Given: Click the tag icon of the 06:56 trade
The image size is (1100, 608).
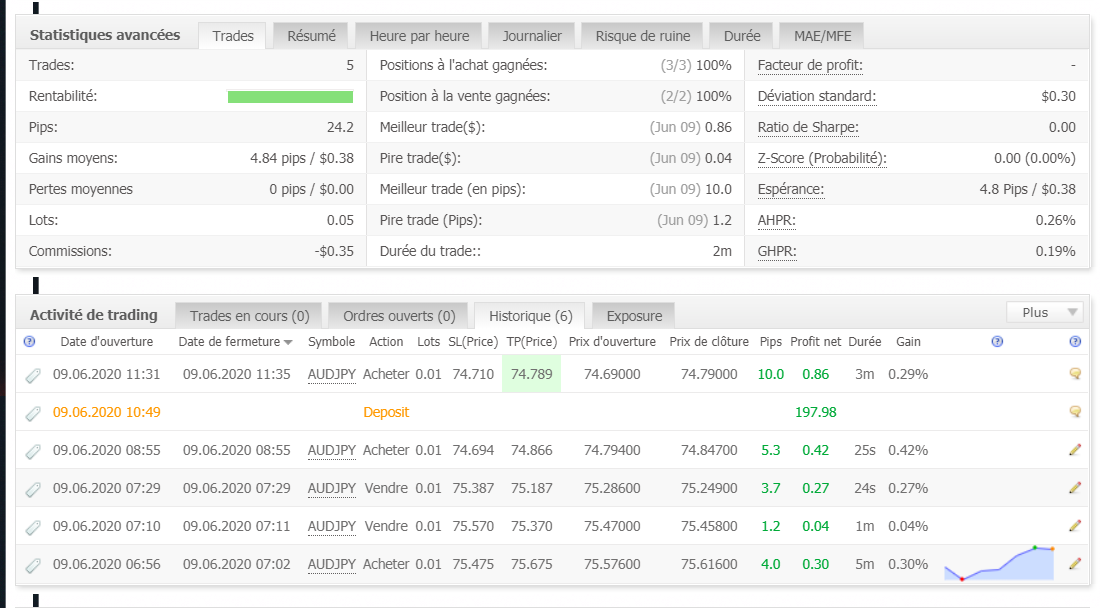Looking at the screenshot, I should [33, 565].
